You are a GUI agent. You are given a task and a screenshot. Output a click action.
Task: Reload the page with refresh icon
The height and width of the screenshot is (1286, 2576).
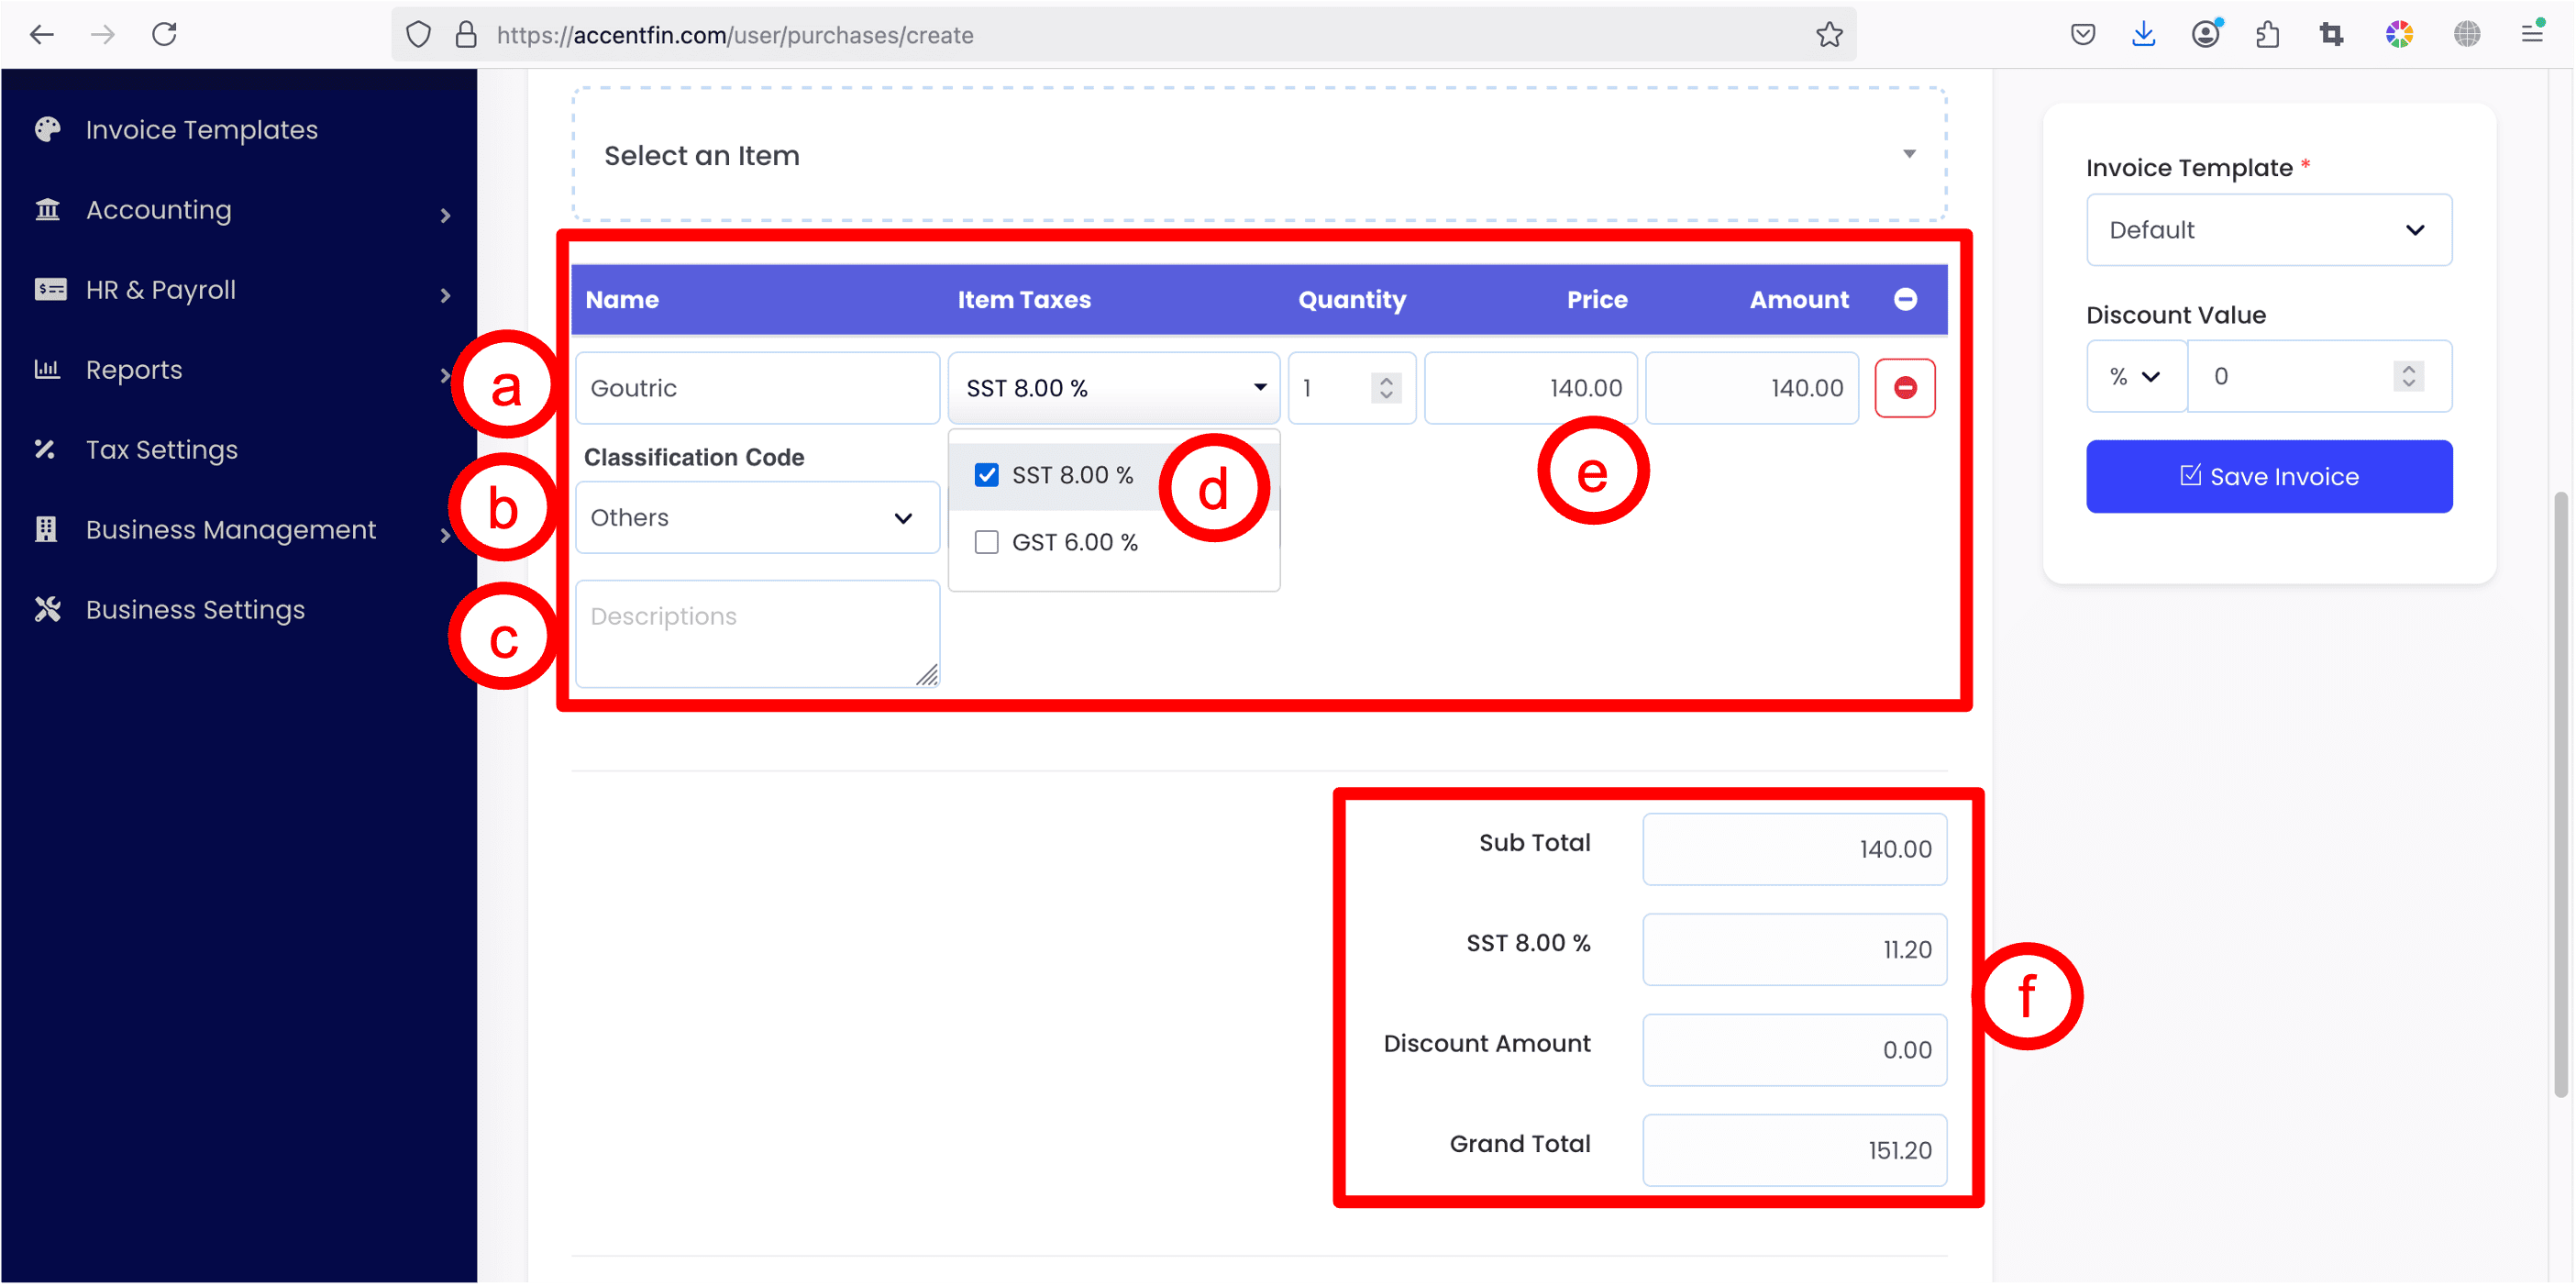pyautogui.click(x=165, y=35)
